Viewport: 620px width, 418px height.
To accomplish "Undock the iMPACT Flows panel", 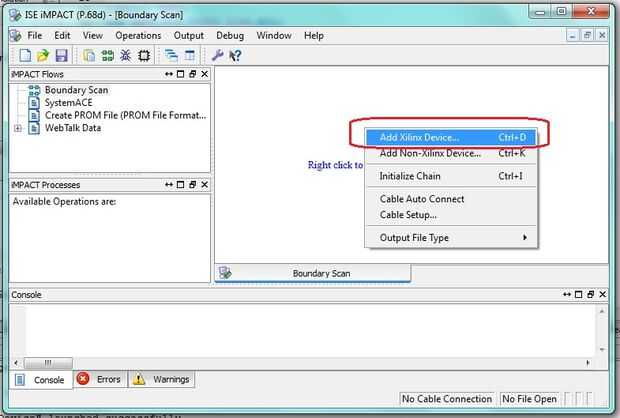I will (x=193, y=74).
